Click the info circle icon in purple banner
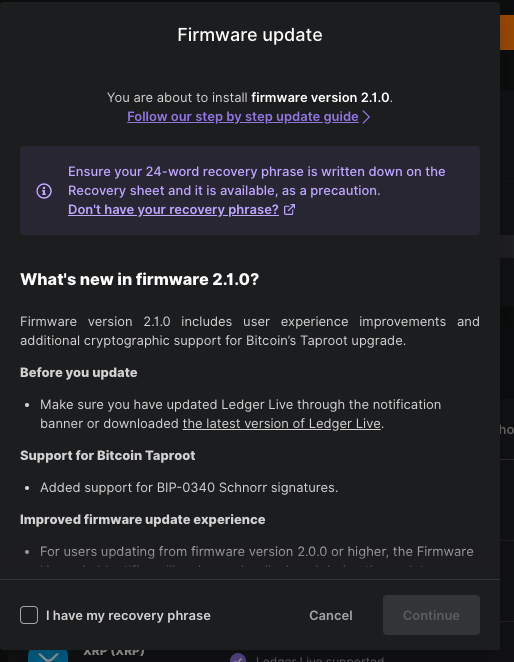The width and height of the screenshot is (514, 662). point(44,191)
